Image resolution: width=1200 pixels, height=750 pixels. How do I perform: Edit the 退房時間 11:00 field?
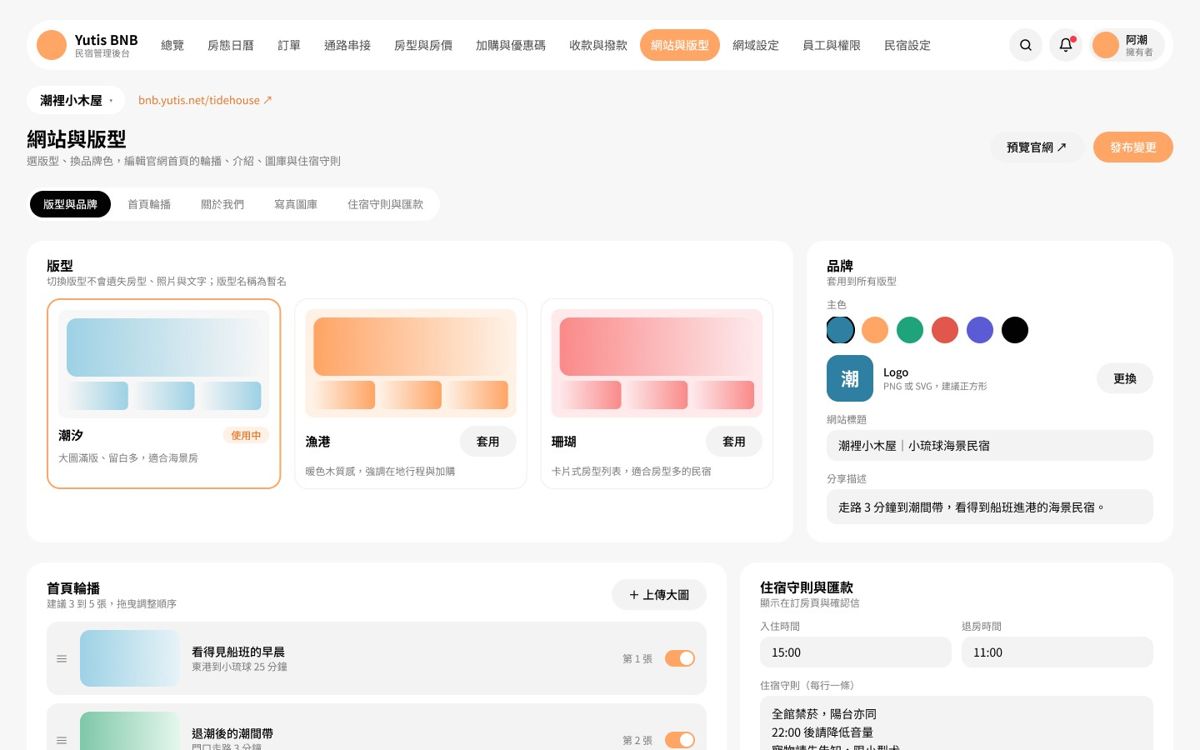(1057, 652)
